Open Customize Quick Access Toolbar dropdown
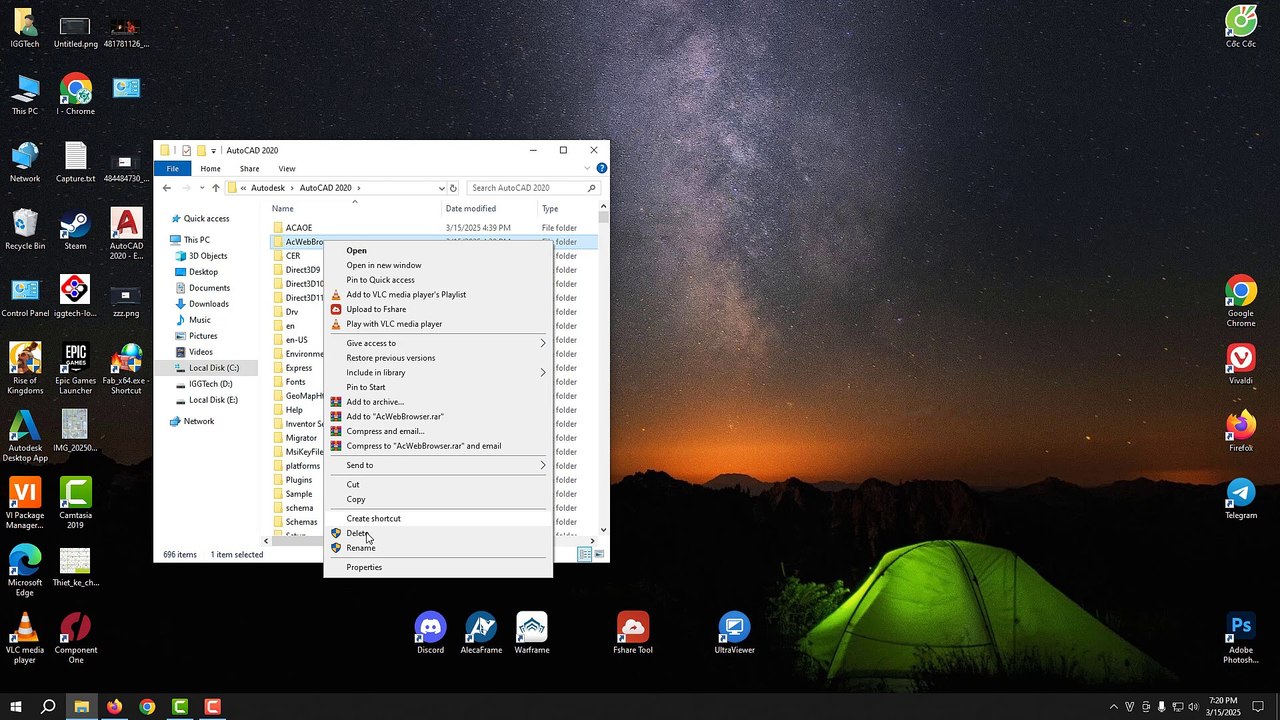The image size is (1280, 720). tap(213, 151)
